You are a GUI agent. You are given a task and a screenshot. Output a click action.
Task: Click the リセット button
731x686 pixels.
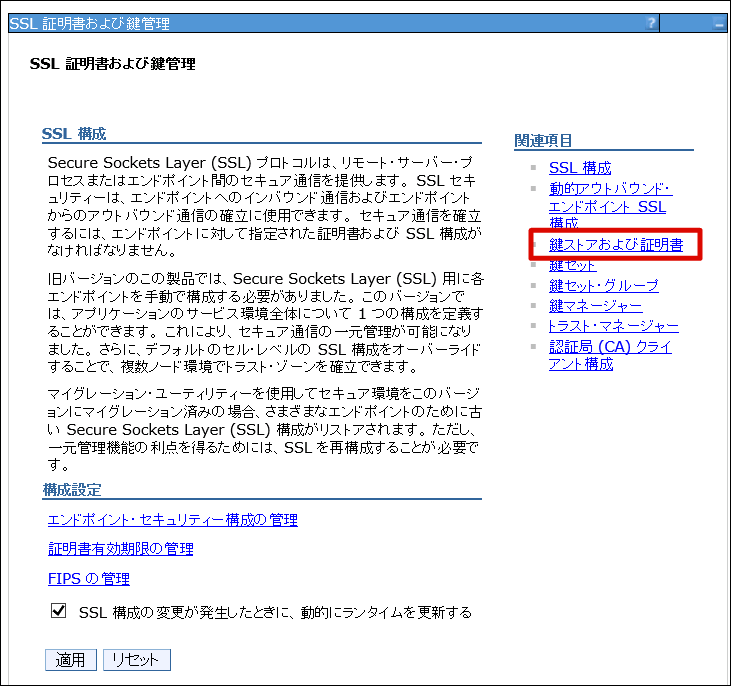[x=137, y=660]
